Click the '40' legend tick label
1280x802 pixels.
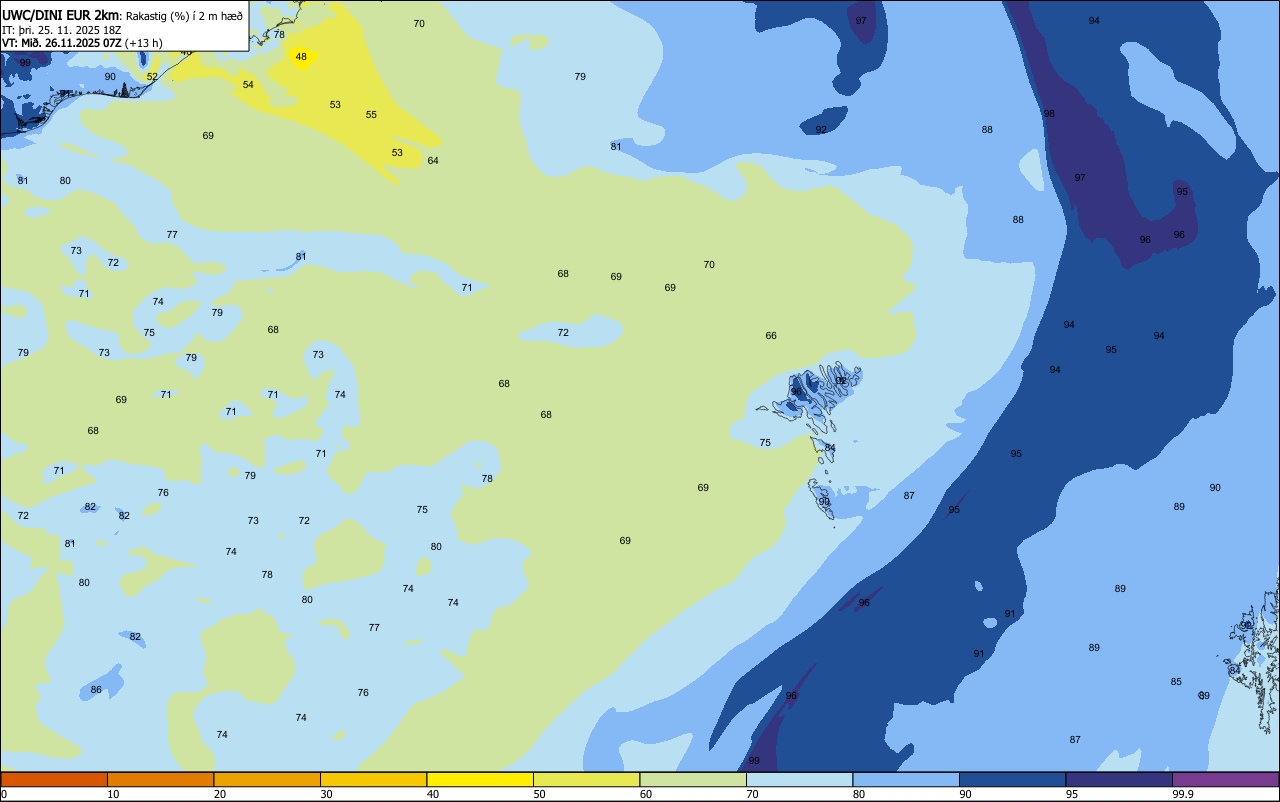coord(434,794)
